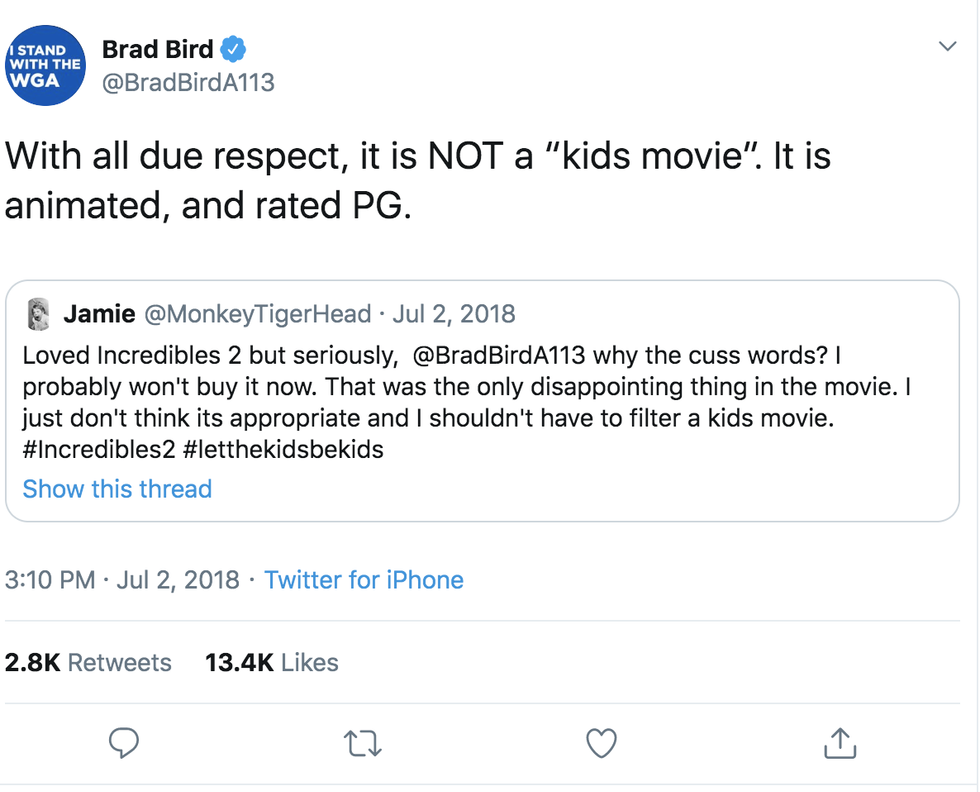This screenshot has height=792, width=980.
Task: Open the tweet options chevron
Action: (947, 47)
